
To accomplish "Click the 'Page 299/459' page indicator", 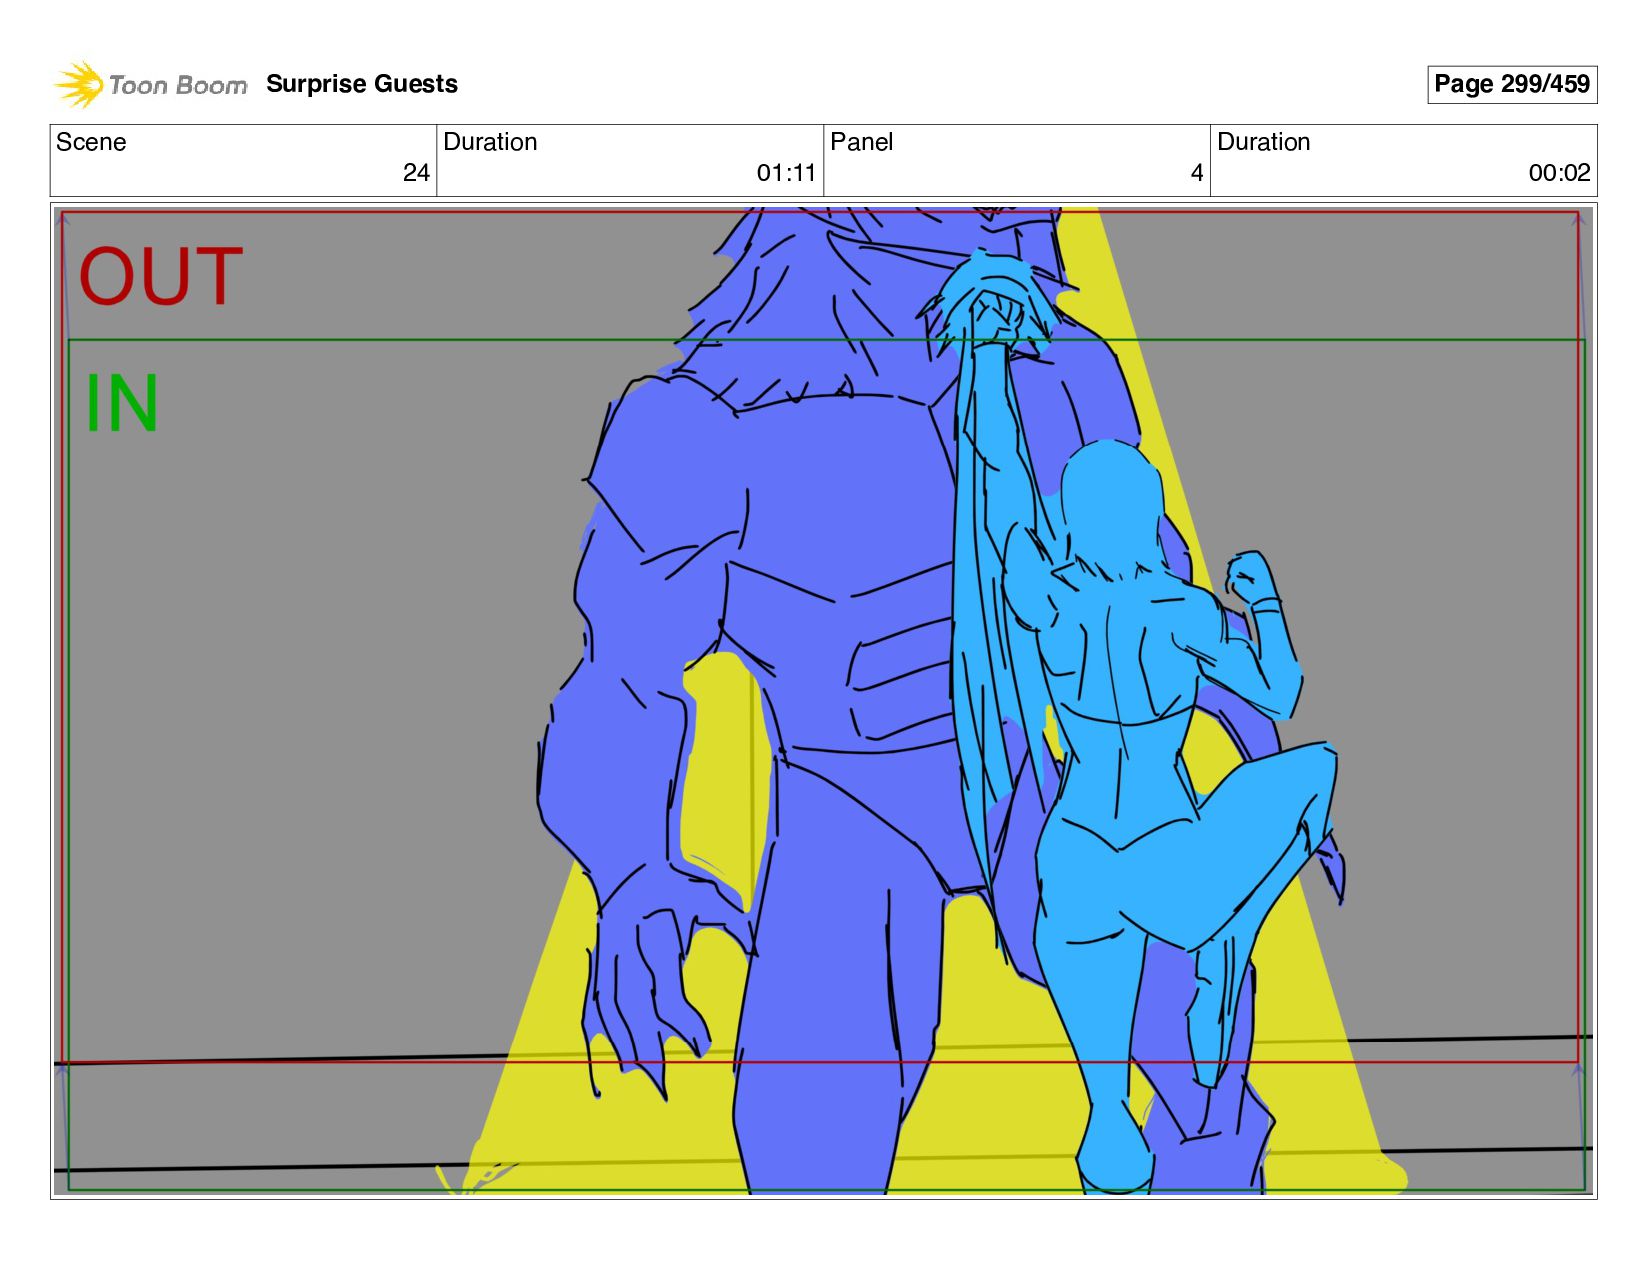I will point(1511,84).
